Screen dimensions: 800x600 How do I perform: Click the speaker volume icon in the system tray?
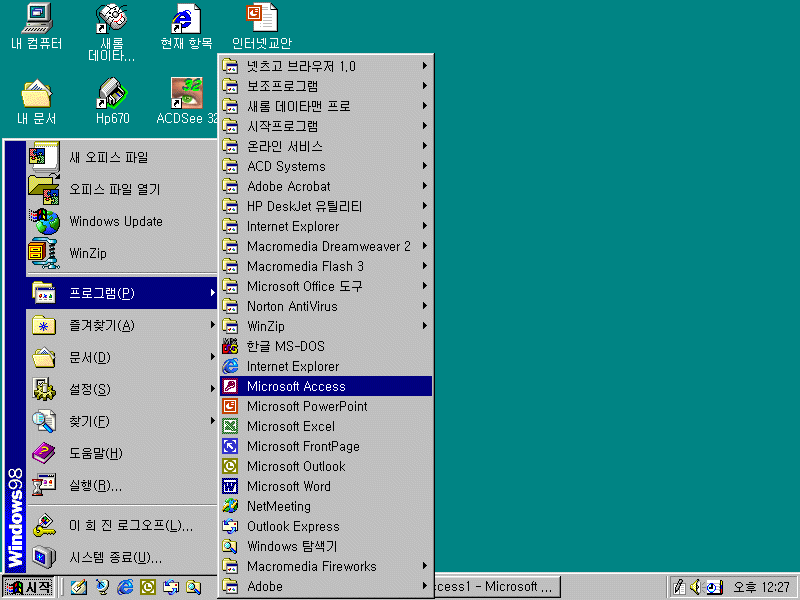click(x=695, y=587)
